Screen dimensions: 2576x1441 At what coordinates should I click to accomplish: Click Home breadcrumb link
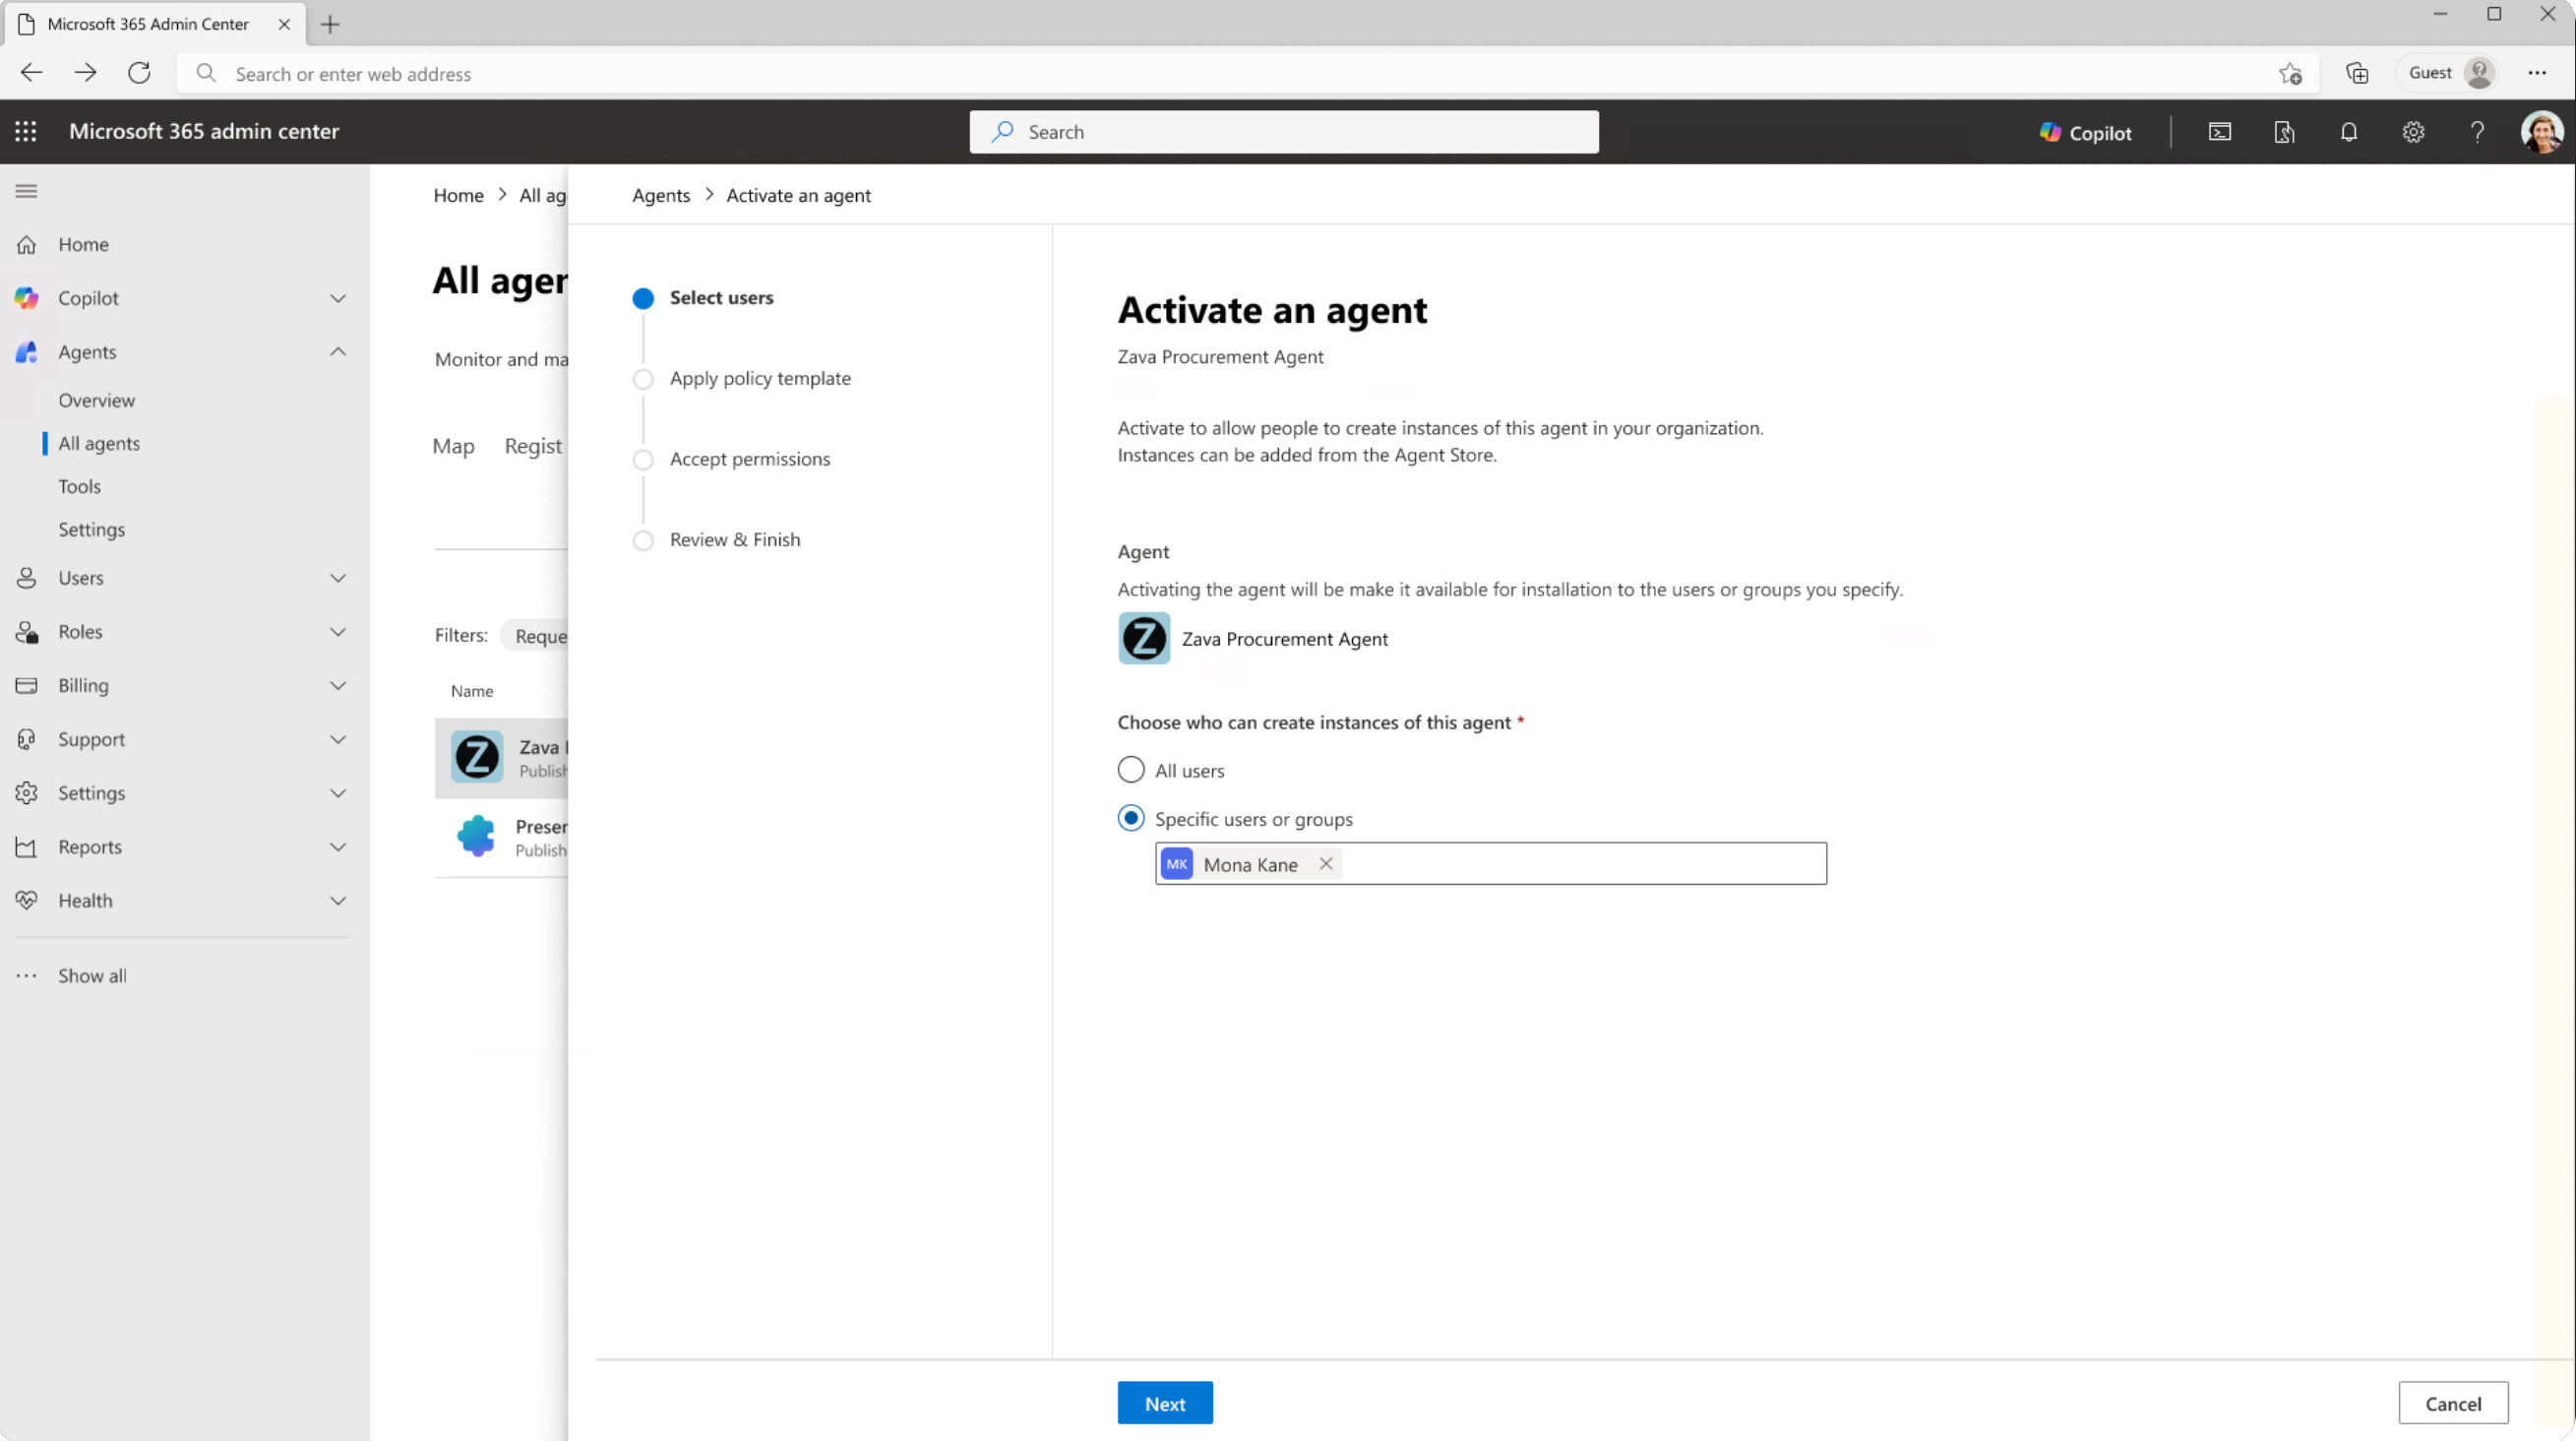(458, 196)
